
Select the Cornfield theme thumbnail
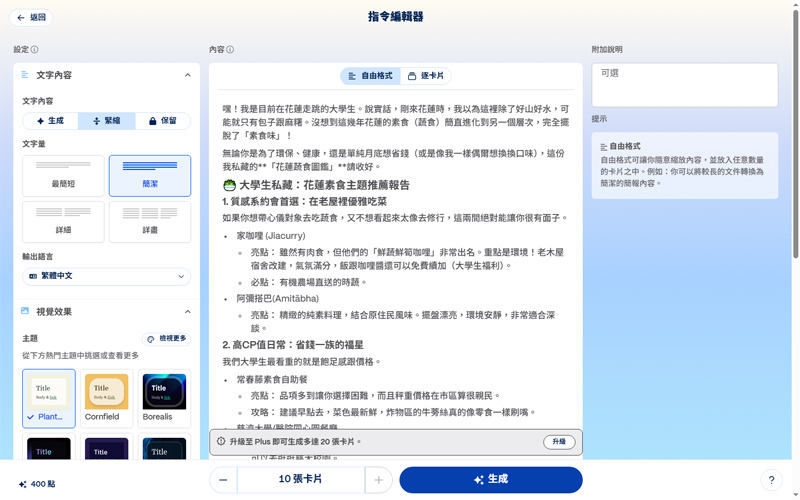[x=106, y=398]
